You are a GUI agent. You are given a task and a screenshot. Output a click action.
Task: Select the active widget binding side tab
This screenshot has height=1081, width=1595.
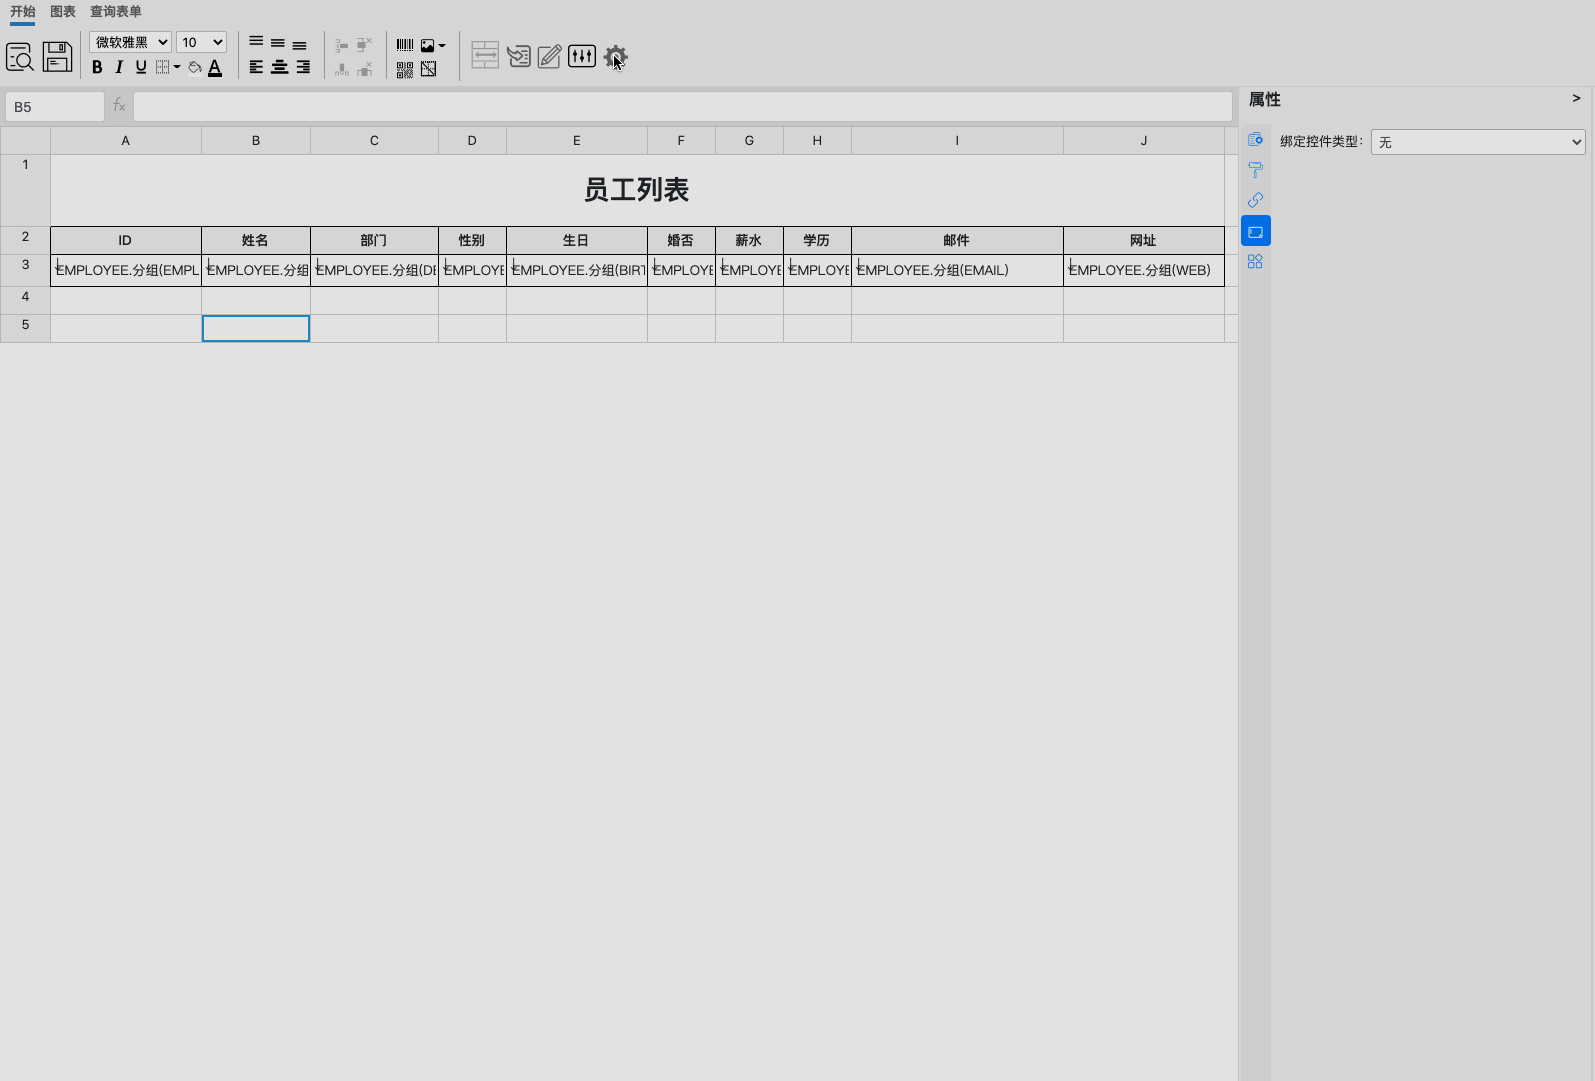pos(1256,231)
